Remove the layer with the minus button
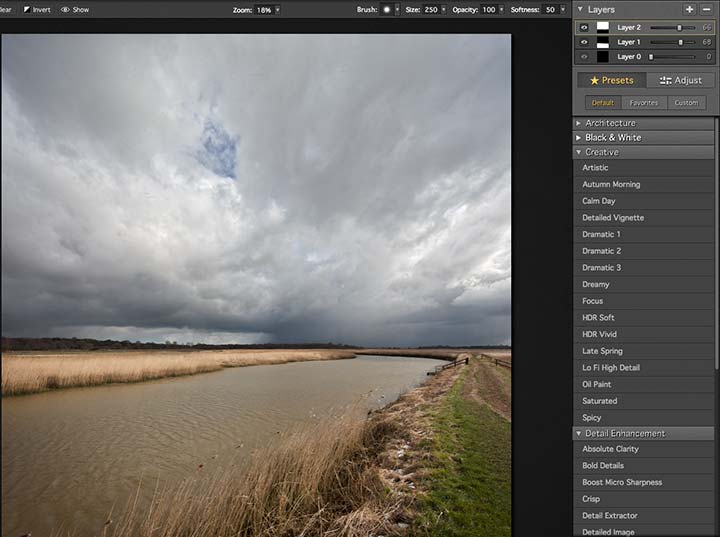This screenshot has height=537, width=720. [706, 9]
